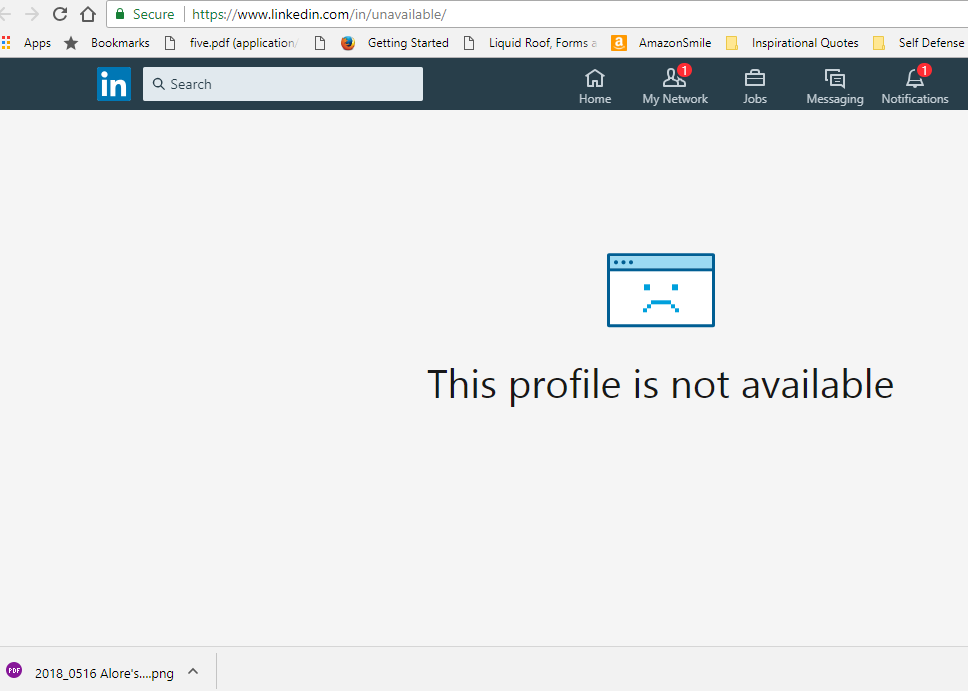Open the Liquid Roof, Forms bookmark

(531, 43)
